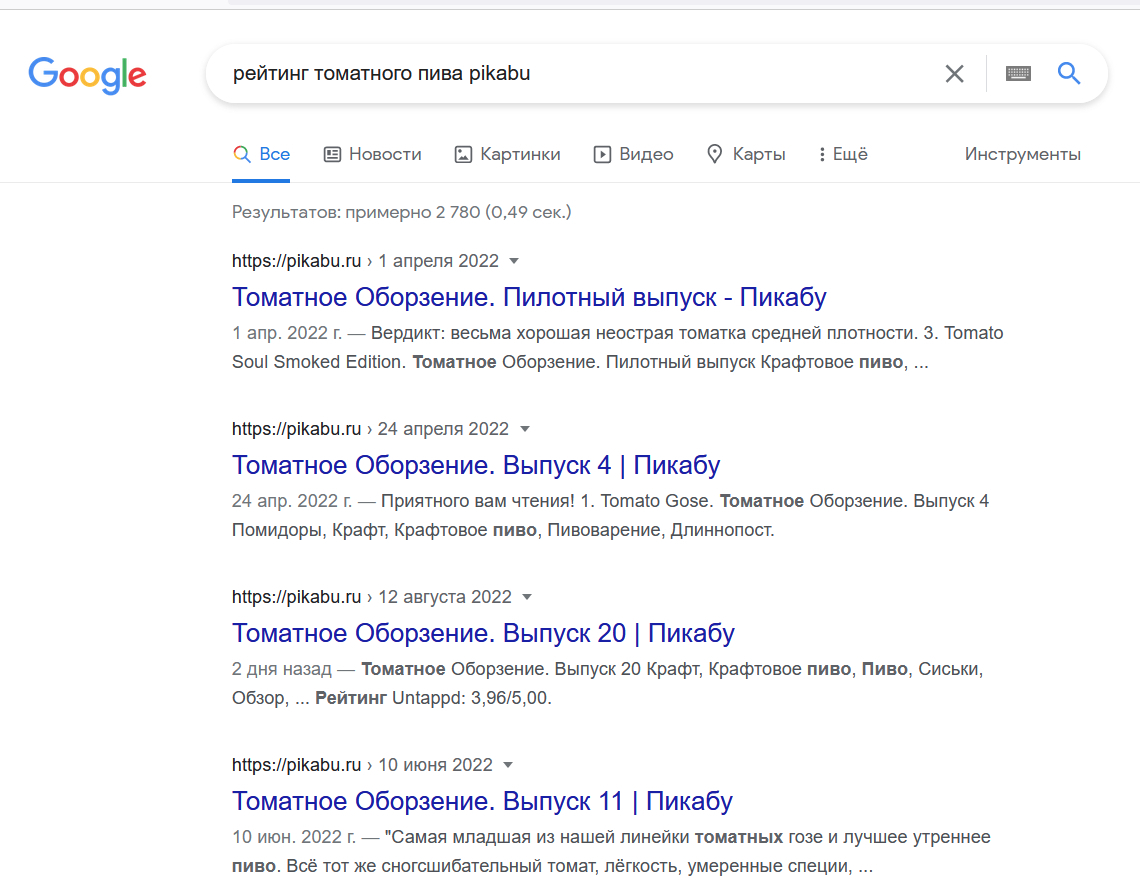Open Томатное Оборзение. Выпуск 11 link
1140x890 pixels.
pyautogui.click(x=482, y=801)
